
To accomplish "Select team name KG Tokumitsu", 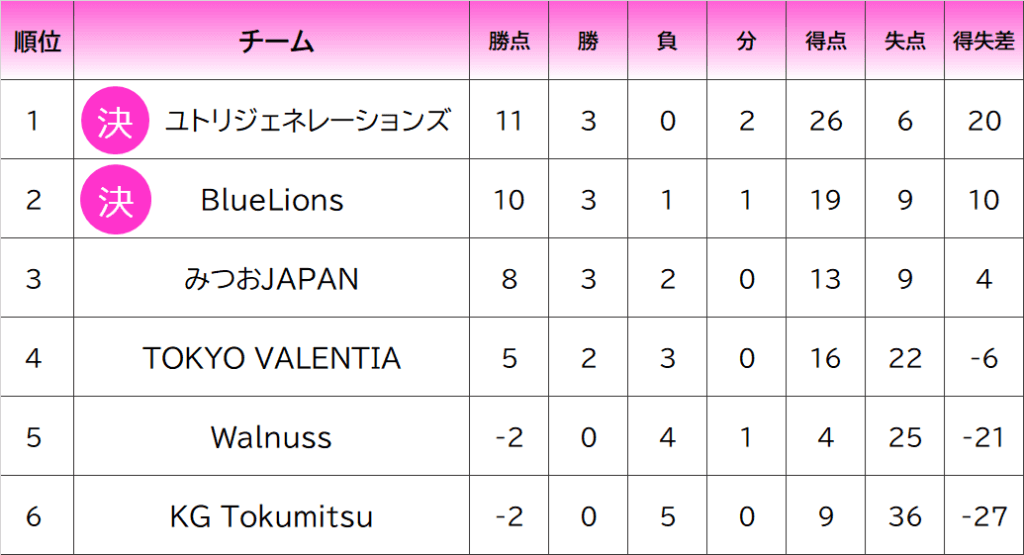I will (x=271, y=516).
